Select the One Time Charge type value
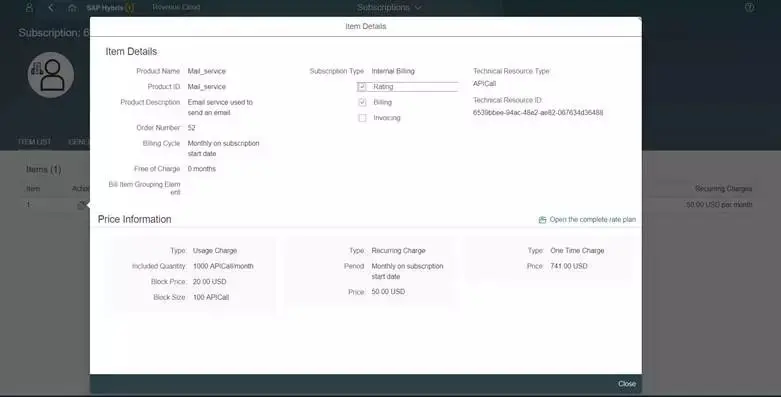 577,251
